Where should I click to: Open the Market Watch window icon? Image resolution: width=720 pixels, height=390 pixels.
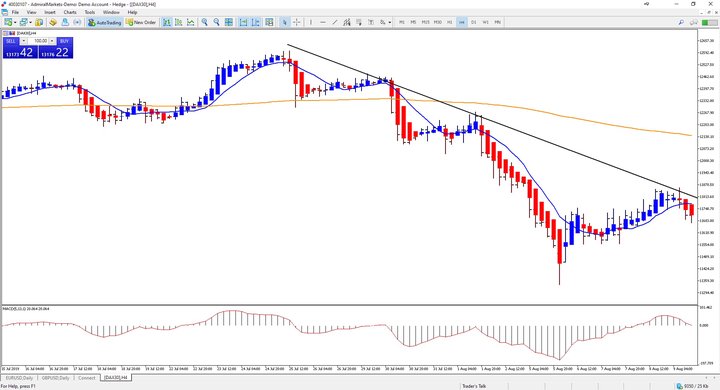coord(39,22)
